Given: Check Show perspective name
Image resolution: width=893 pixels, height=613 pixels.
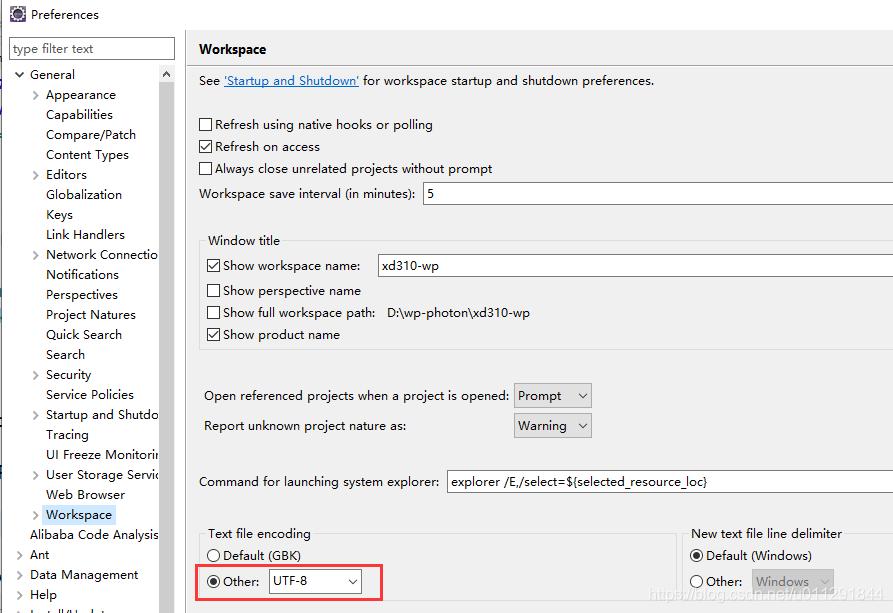Looking at the screenshot, I should pyautogui.click(x=212, y=291).
